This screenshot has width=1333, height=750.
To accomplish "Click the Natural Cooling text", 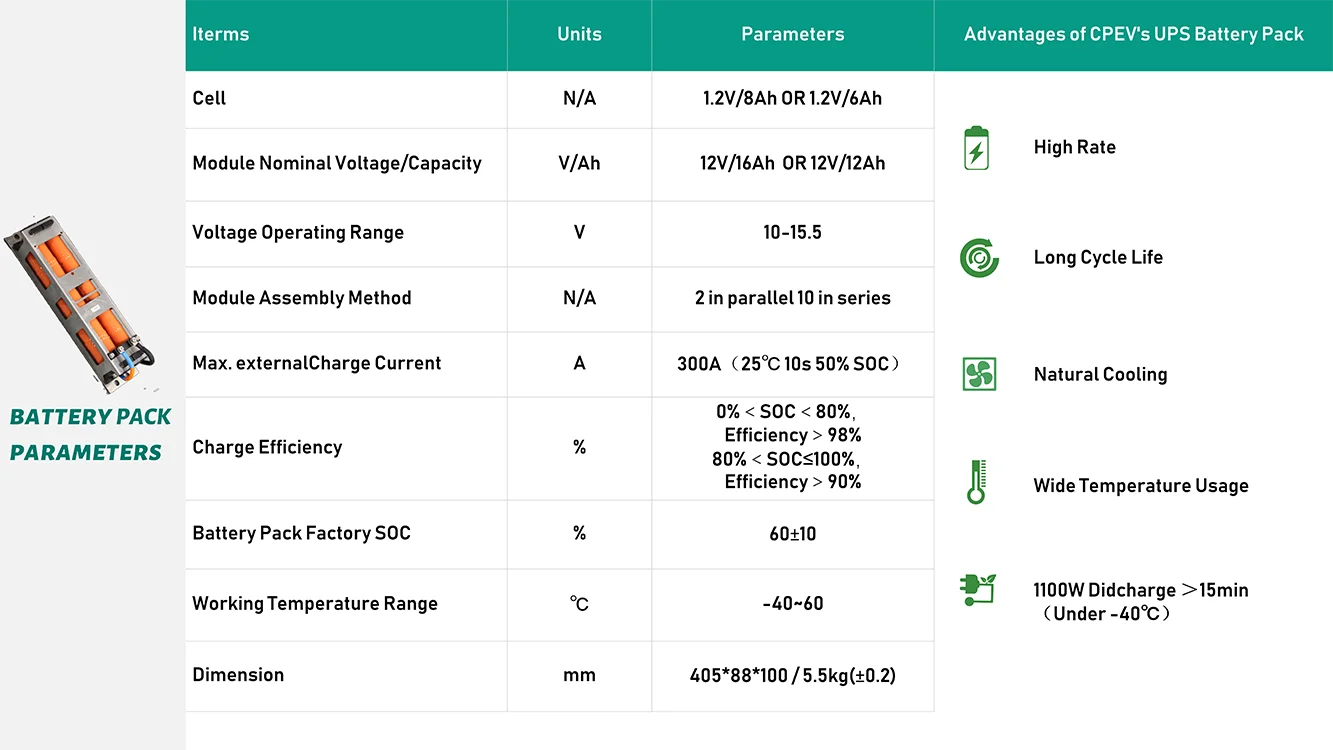I will tap(1100, 374).
